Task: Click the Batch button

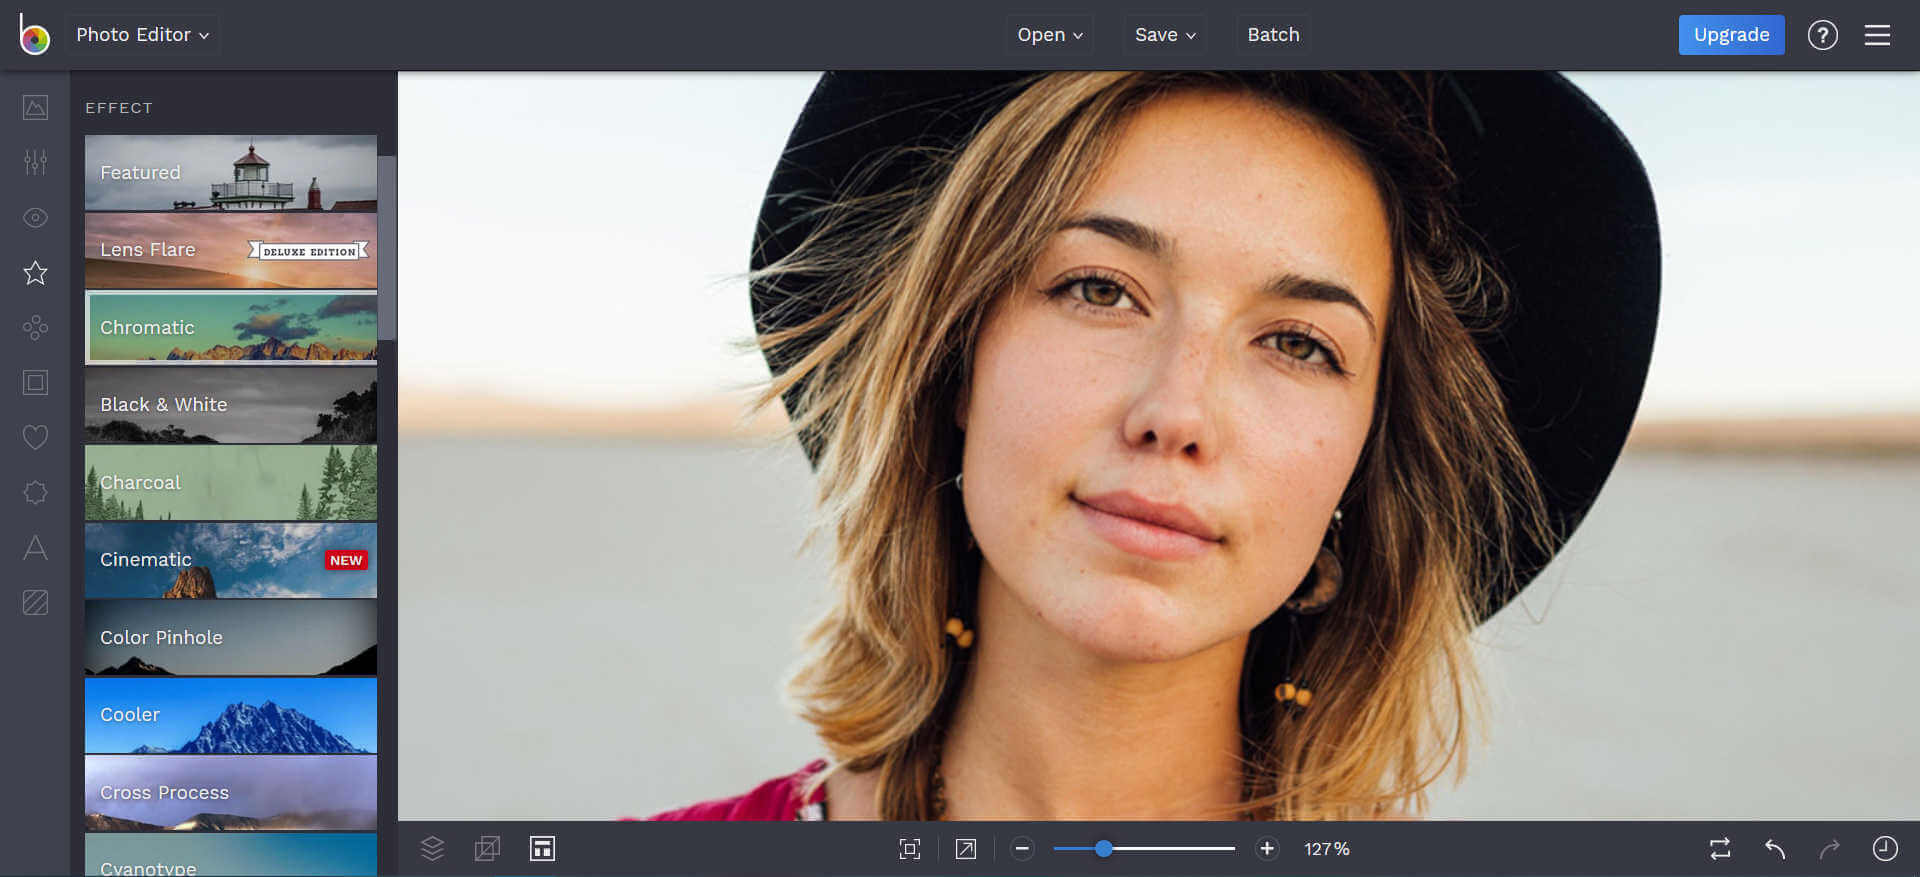Action: (1273, 35)
